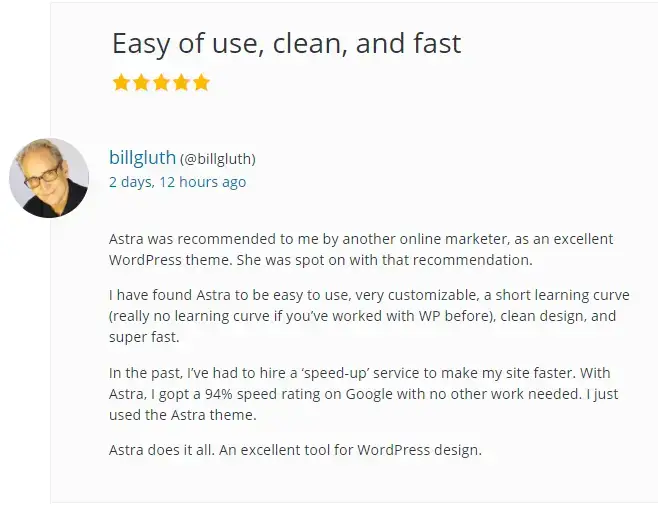Click 'WordPress theme' in the first paragraph
The width and height of the screenshot is (658, 506).
click(170, 260)
